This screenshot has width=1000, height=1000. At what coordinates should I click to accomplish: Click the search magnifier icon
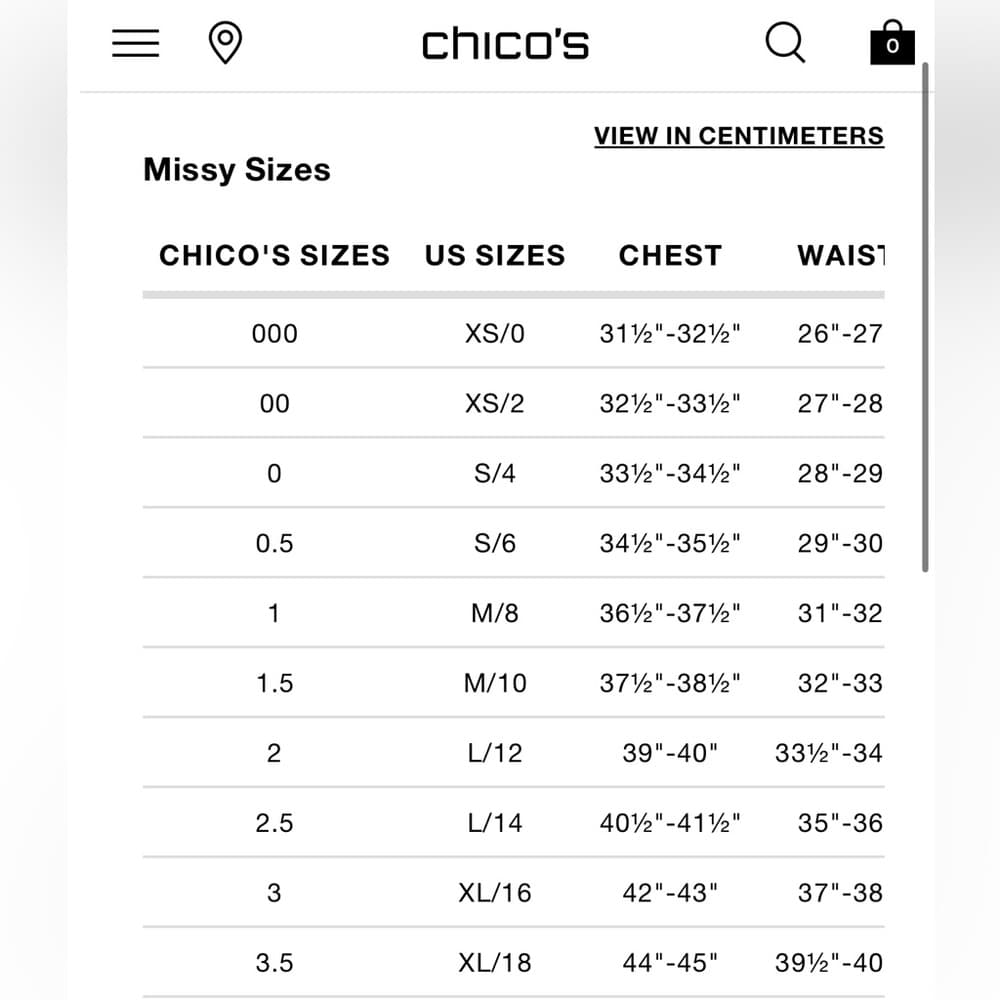click(x=785, y=43)
